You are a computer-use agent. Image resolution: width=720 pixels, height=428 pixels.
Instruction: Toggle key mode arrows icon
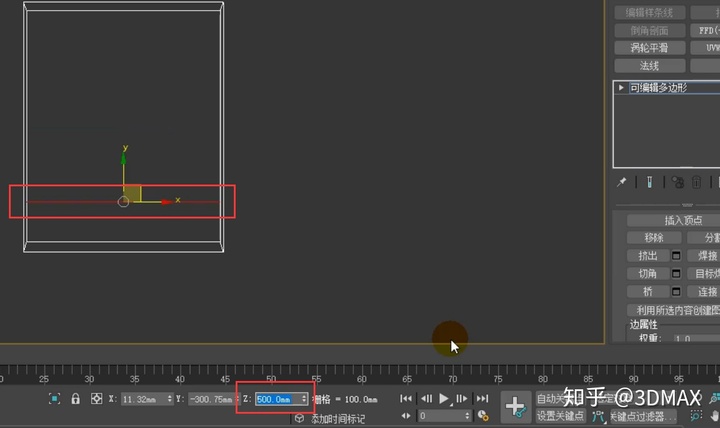pyautogui.click(x=406, y=416)
